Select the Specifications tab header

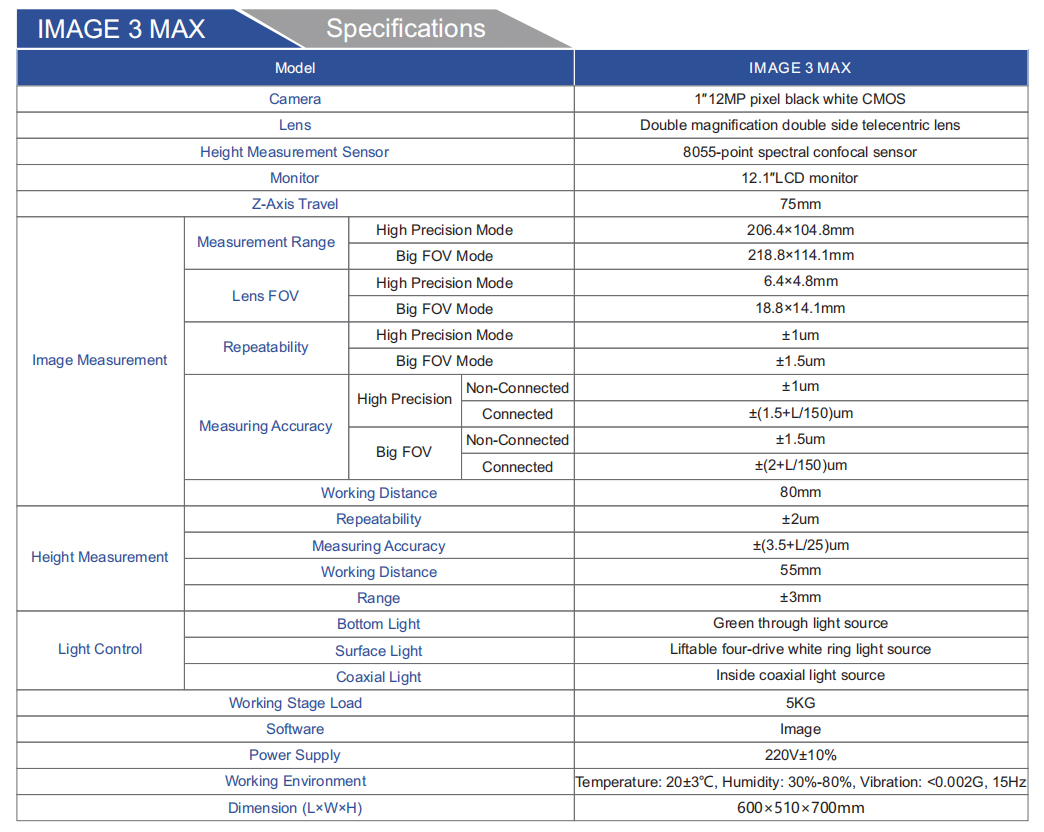pos(405,29)
